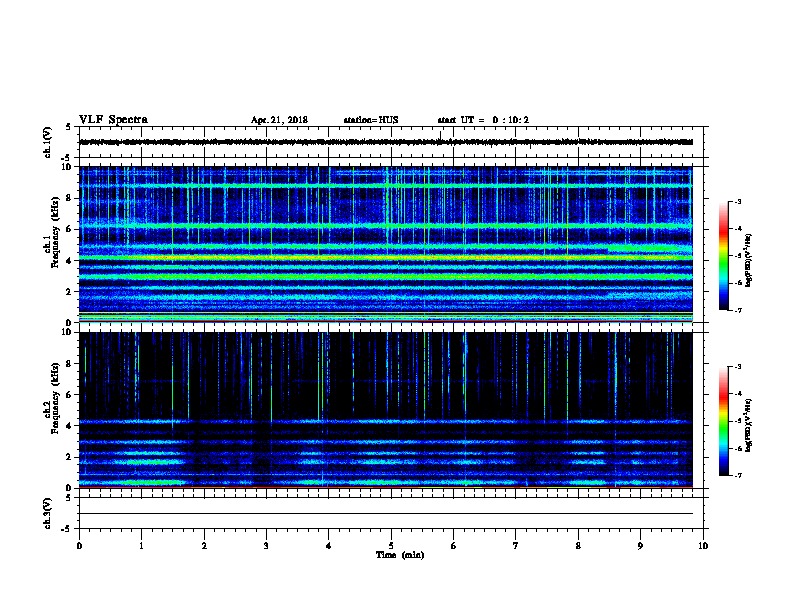Viewport: 792px width, 612px height.
Task: Select the "-4" tick on ch.2 colorbar
Action: [738, 394]
